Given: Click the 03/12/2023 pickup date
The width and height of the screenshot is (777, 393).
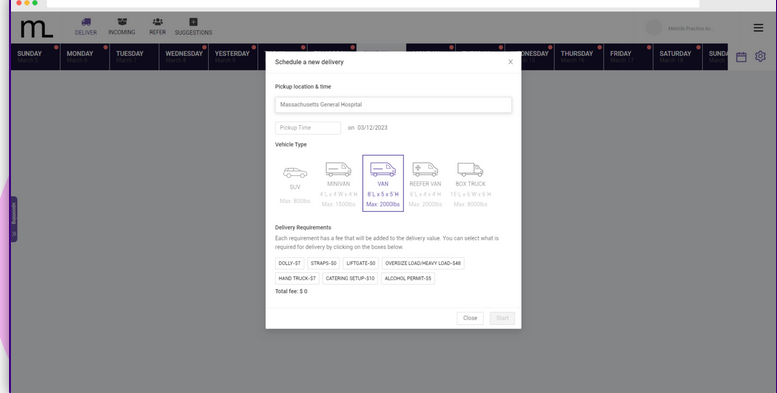Looking at the screenshot, I should 373,128.
